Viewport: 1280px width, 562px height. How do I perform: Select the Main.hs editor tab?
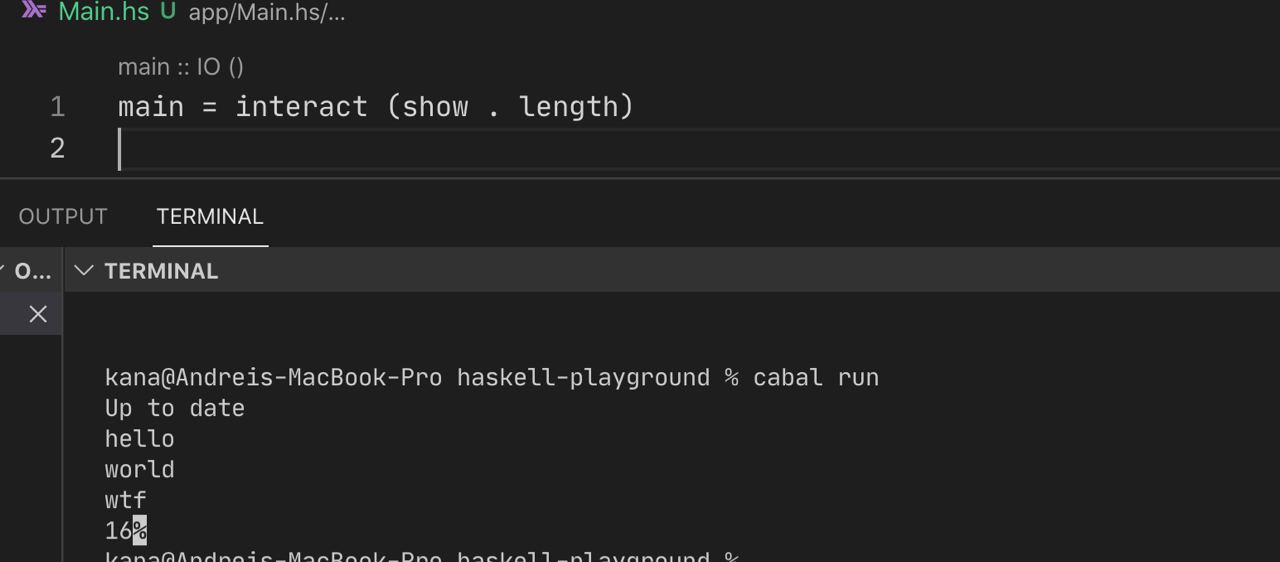tap(104, 12)
